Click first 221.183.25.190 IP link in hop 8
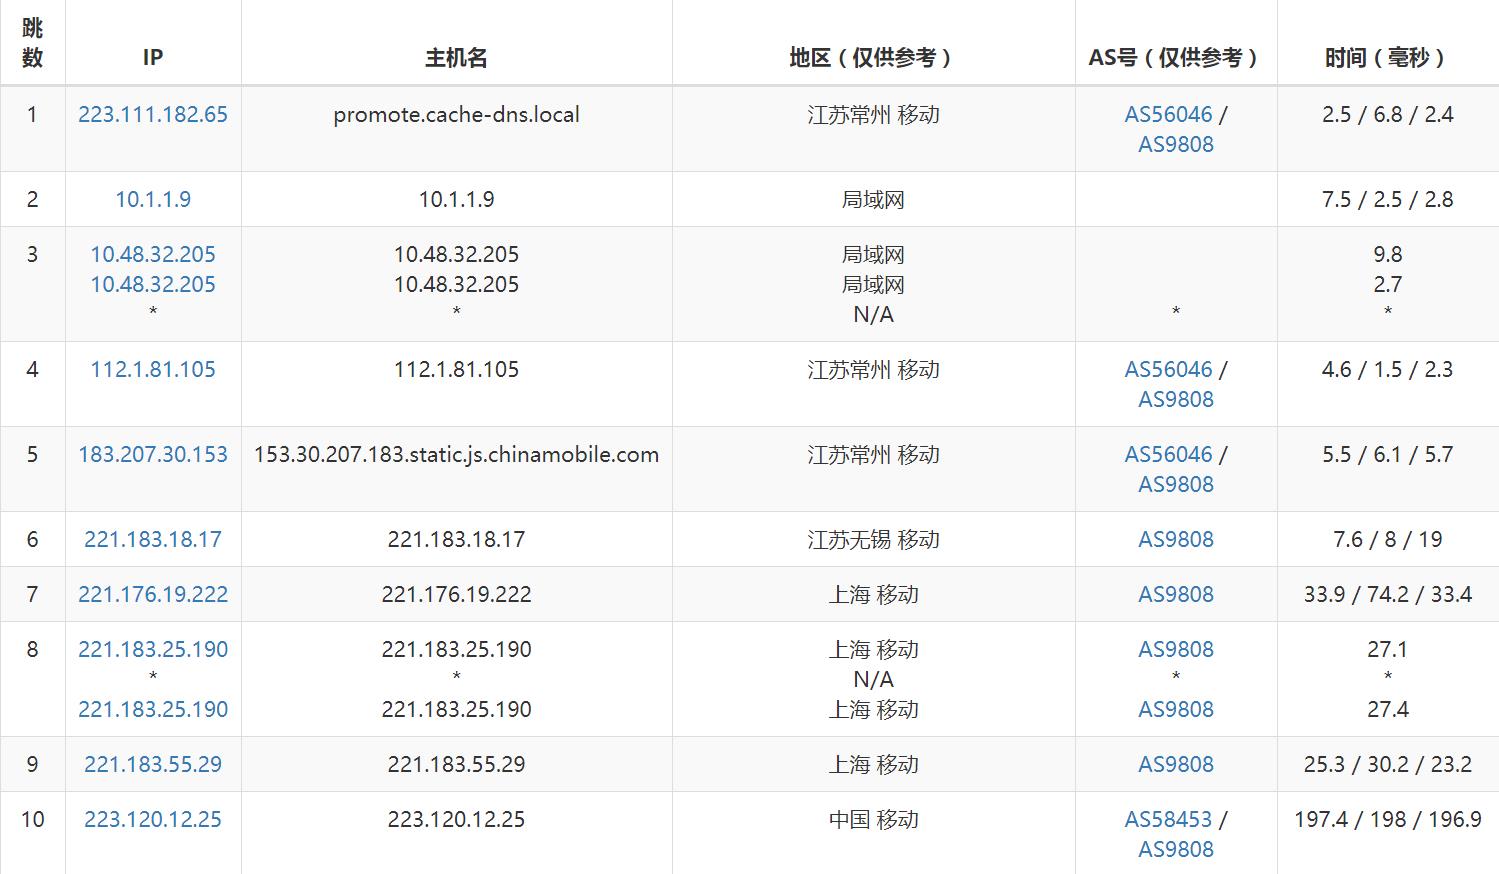 [153, 649]
